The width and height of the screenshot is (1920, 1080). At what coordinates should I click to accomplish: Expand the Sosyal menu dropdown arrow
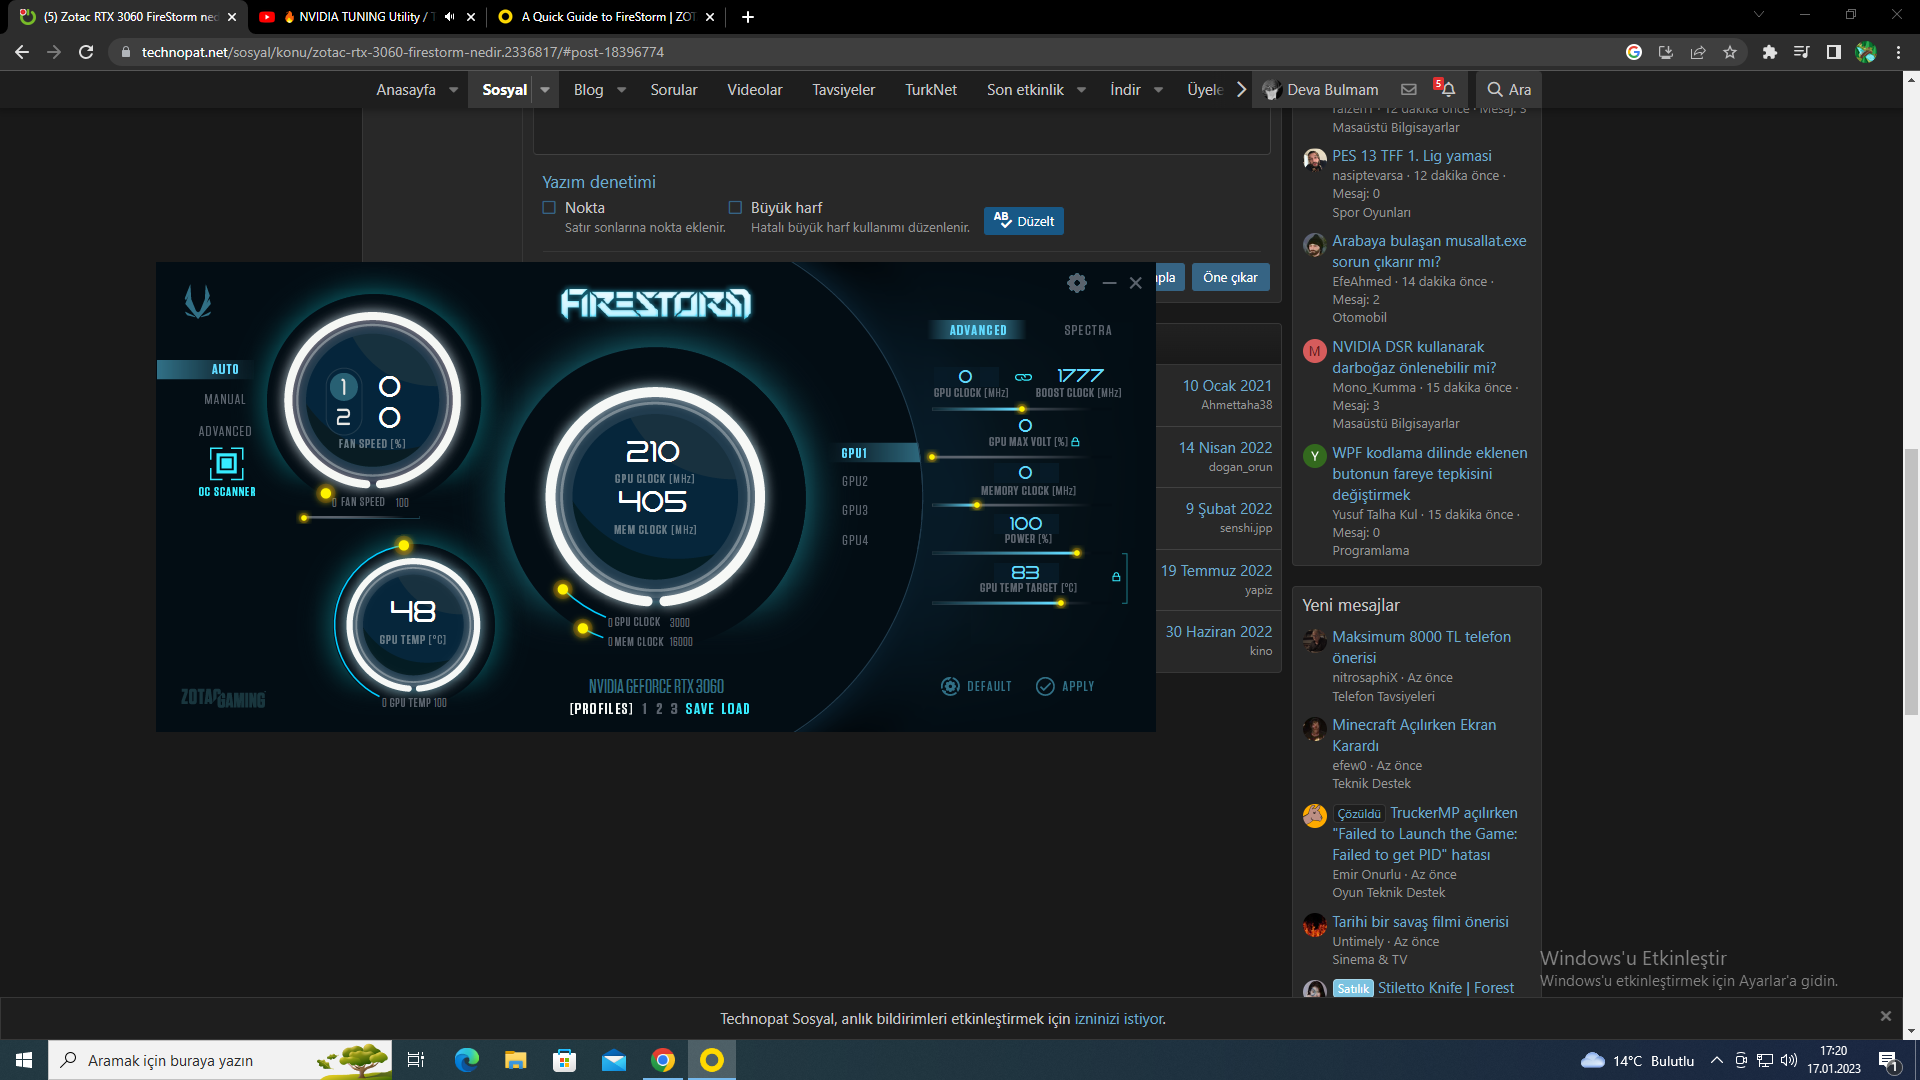pyautogui.click(x=545, y=90)
